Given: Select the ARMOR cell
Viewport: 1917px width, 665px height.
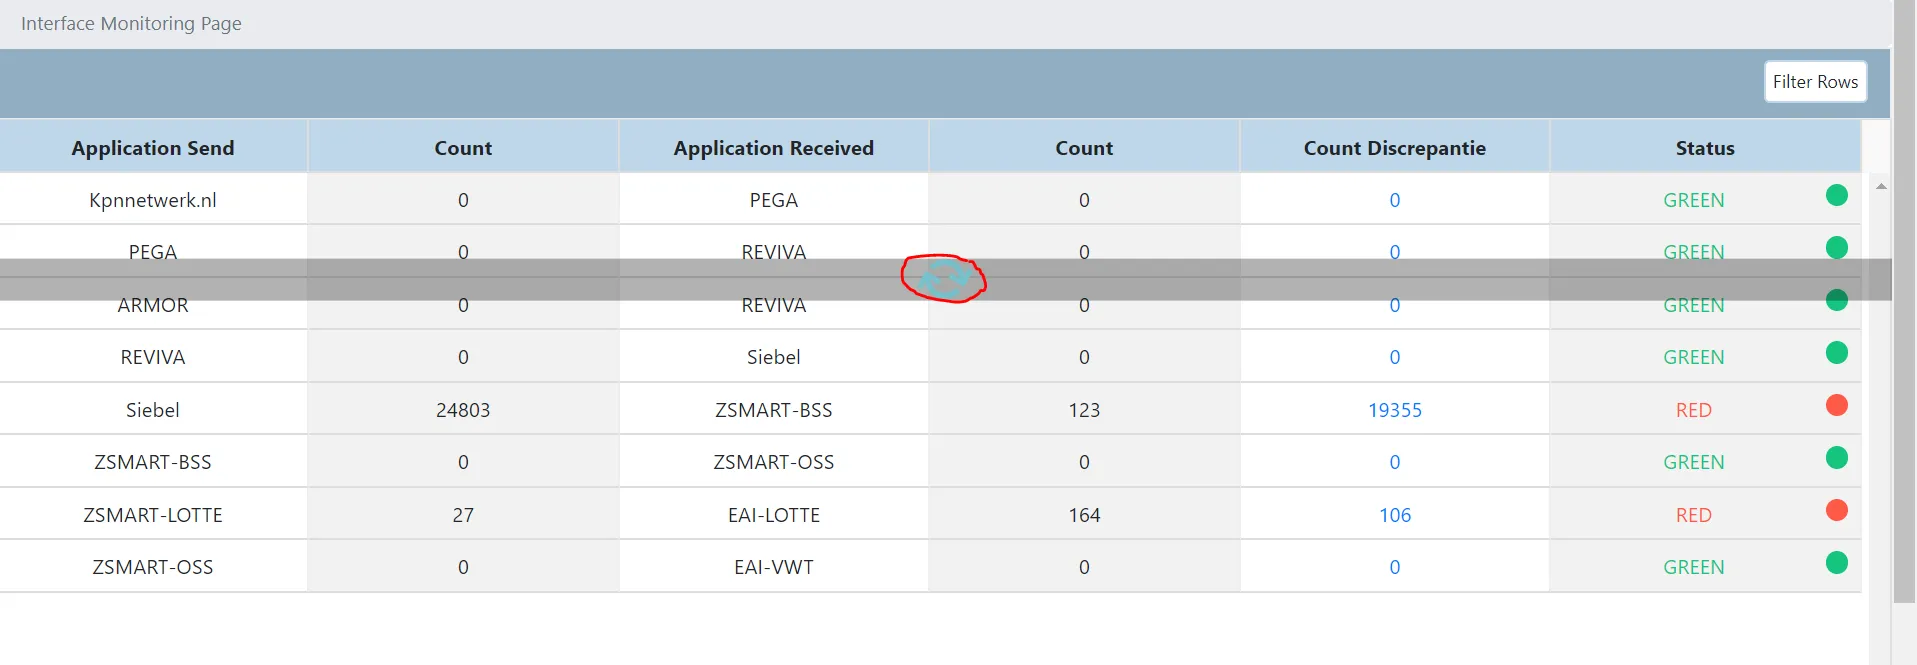Looking at the screenshot, I should coord(153,305).
